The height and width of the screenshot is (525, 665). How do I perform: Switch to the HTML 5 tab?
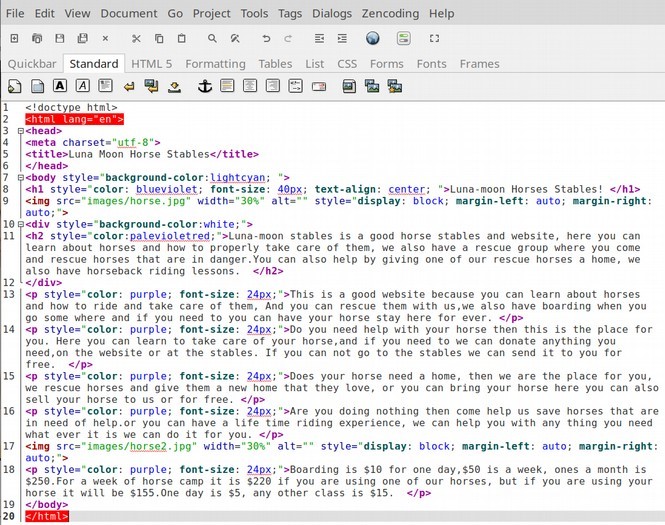pos(152,63)
